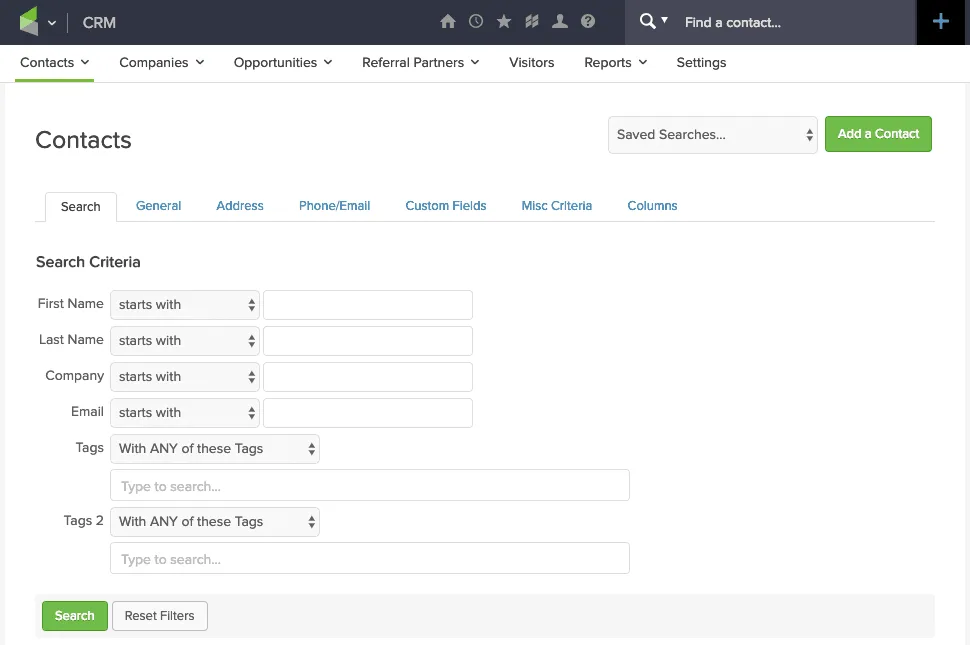The height and width of the screenshot is (645, 970).
Task: Click the blue plus quick-add icon
Action: pos(941,22)
